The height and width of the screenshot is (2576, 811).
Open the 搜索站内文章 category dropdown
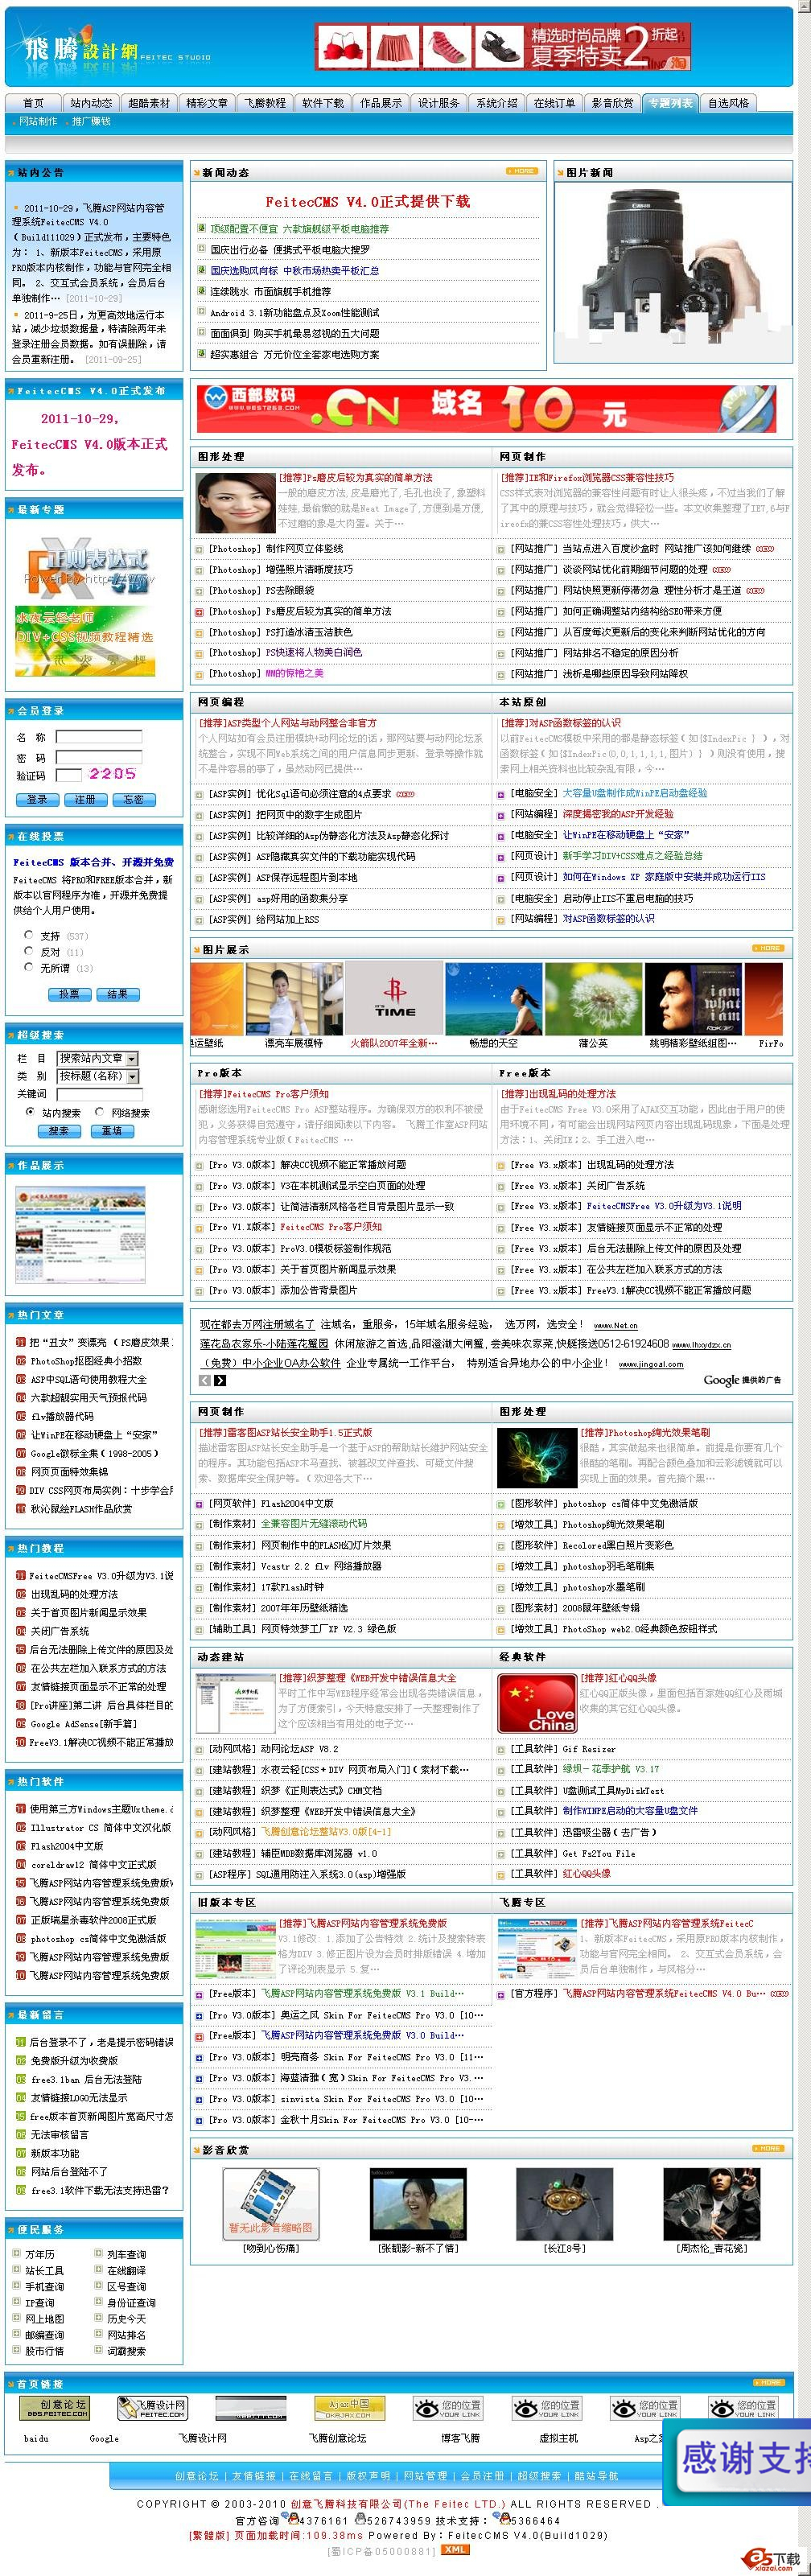pyautogui.click(x=97, y=1058)
